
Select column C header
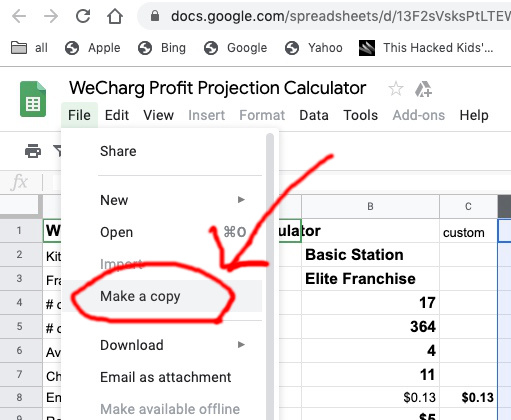click(468, 206)
